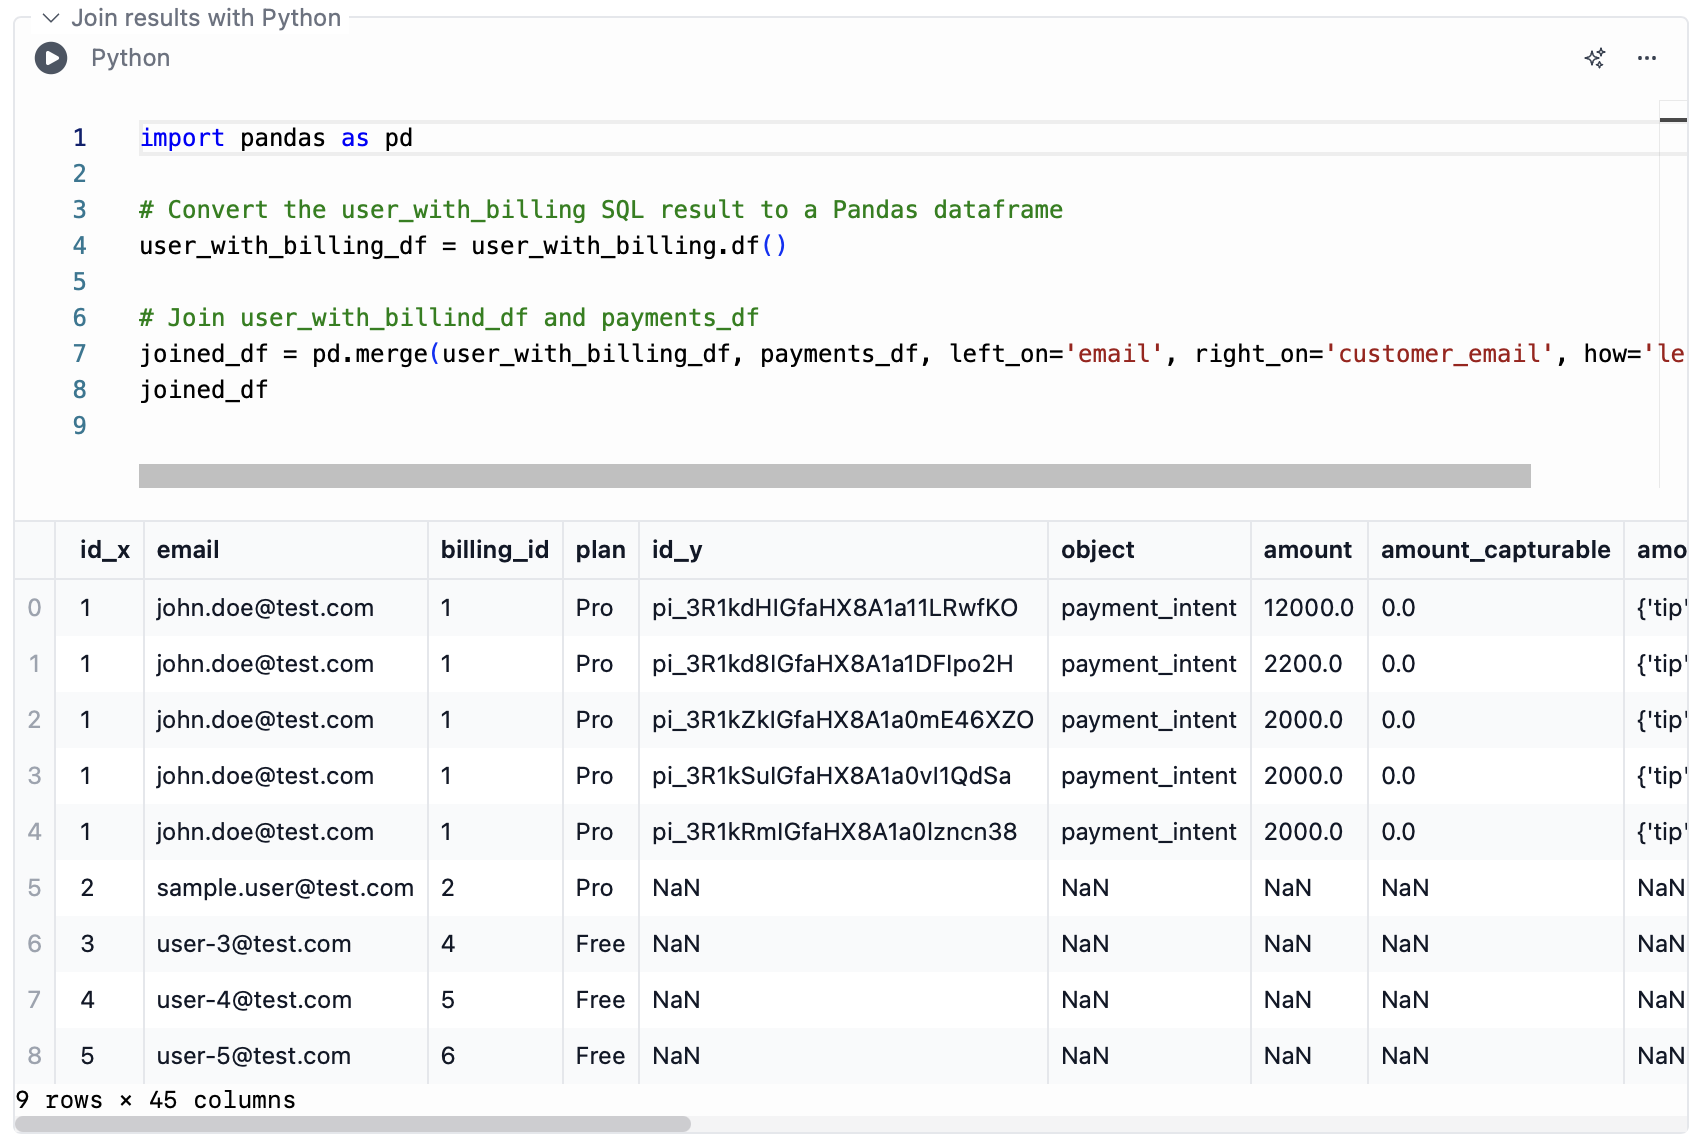The width and height of the screenshot is (1700, 1140).
Task: Click payment_intent cell in row index 0
Action: pos(1149,608)
